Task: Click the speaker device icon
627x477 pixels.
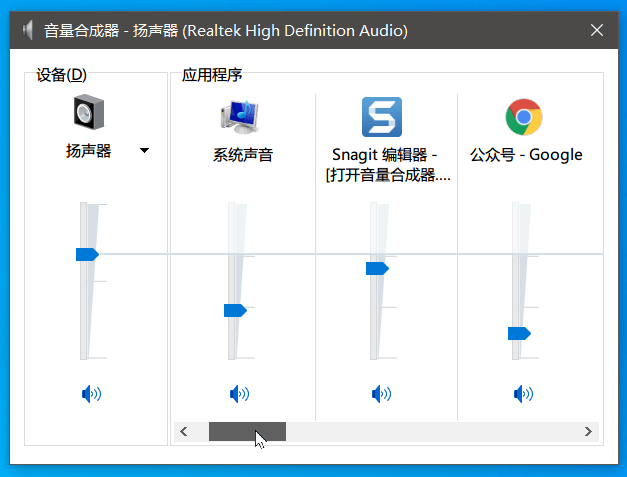Action: (89, 114)
